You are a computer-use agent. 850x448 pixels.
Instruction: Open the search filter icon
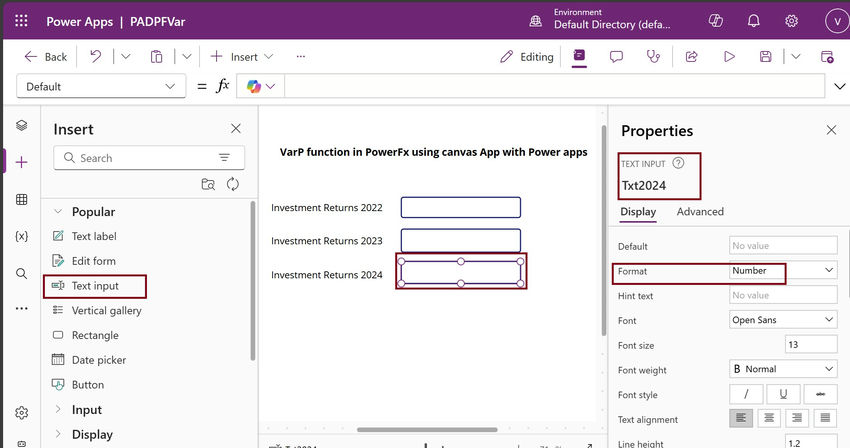(224, 157)
